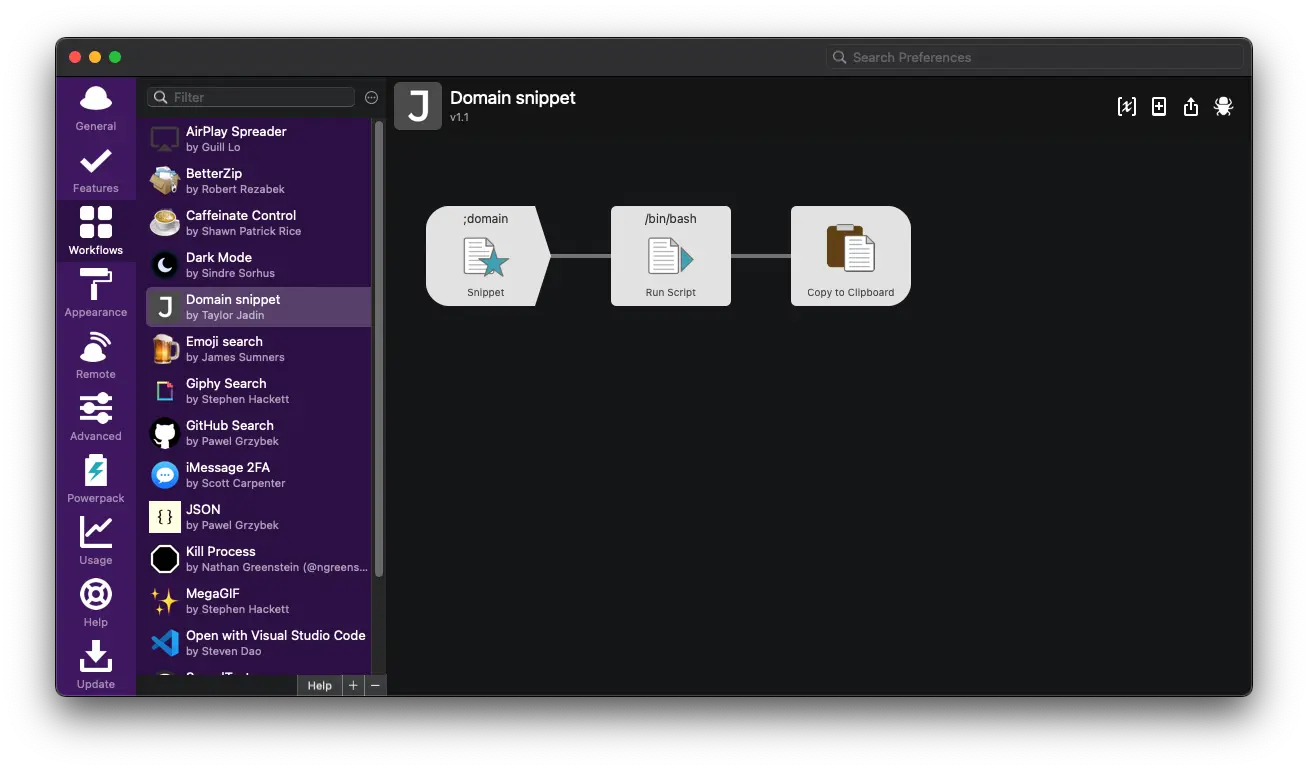Select the Workflows tab

click(96, 231)
